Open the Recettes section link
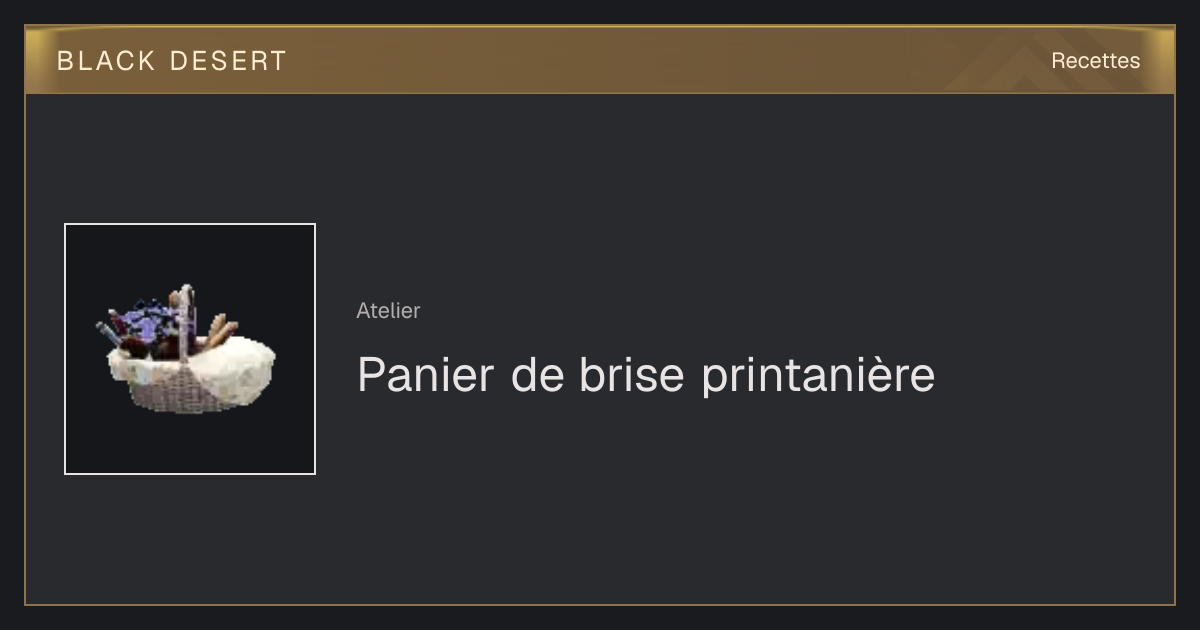The image size is (1200, 630). (1095, 61)
